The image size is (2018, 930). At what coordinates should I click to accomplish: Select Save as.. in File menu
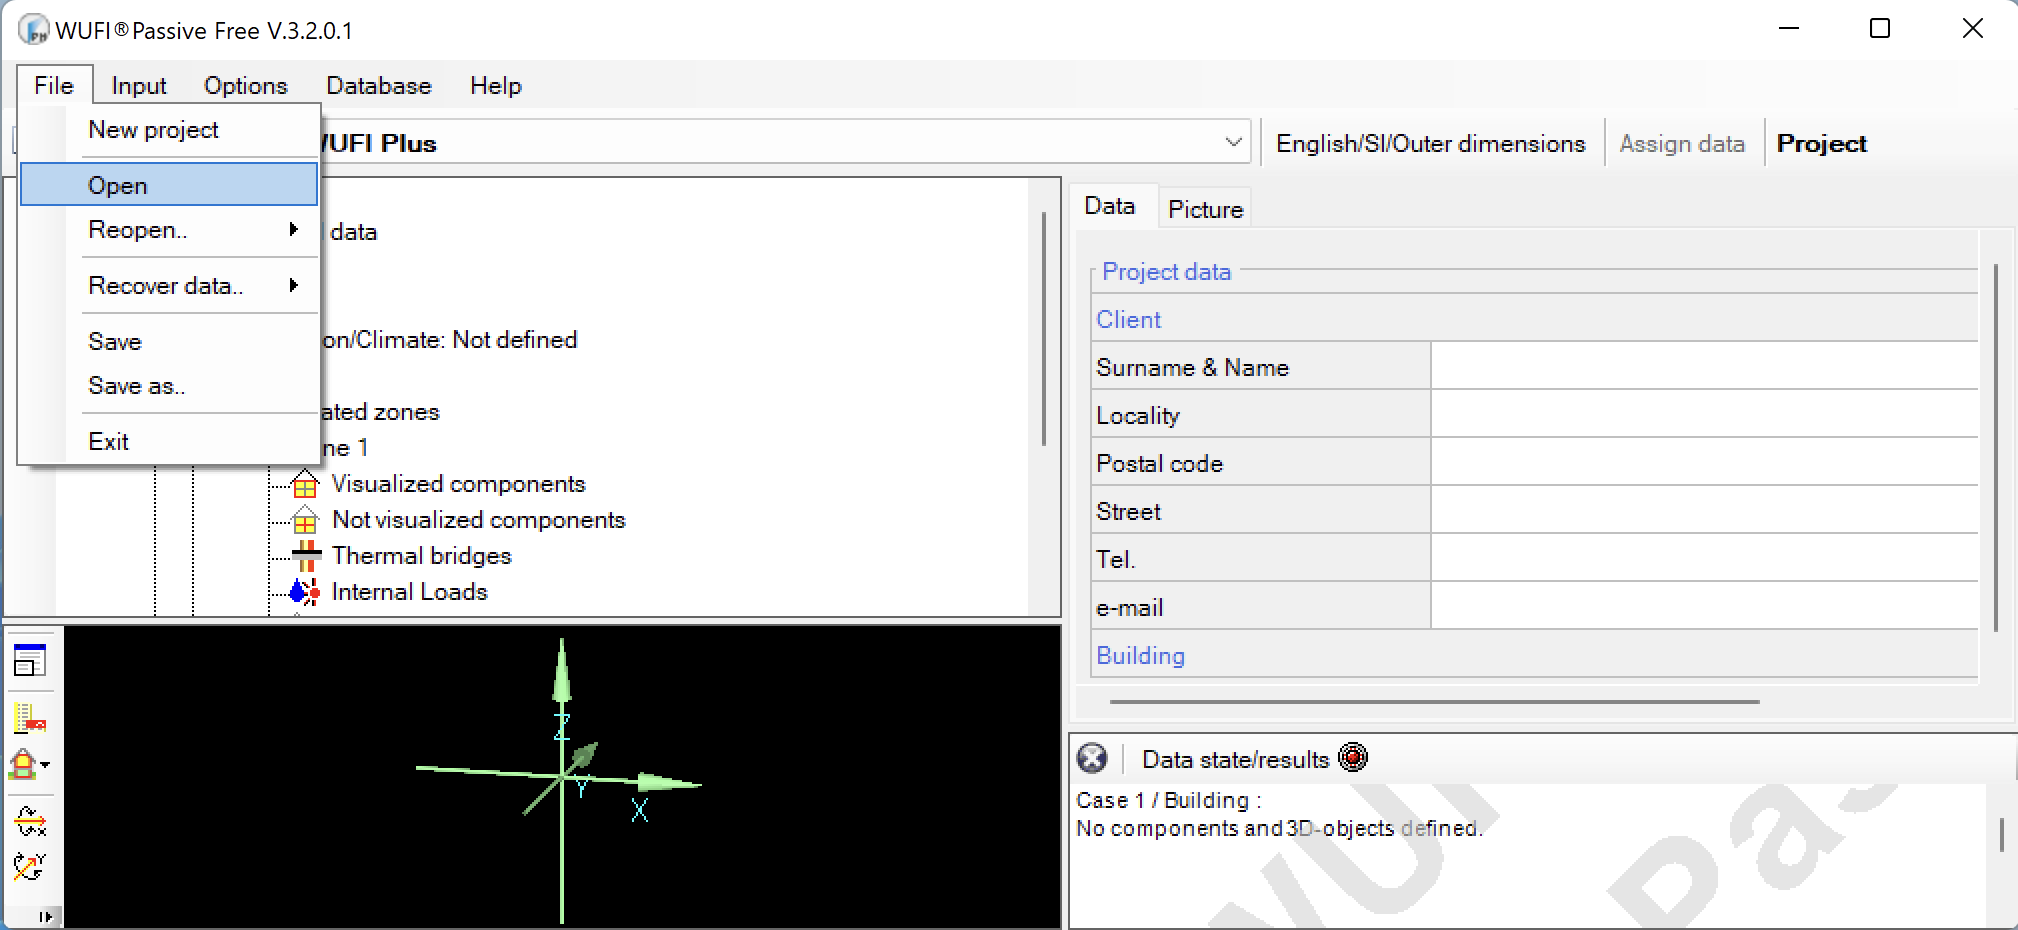136,386
